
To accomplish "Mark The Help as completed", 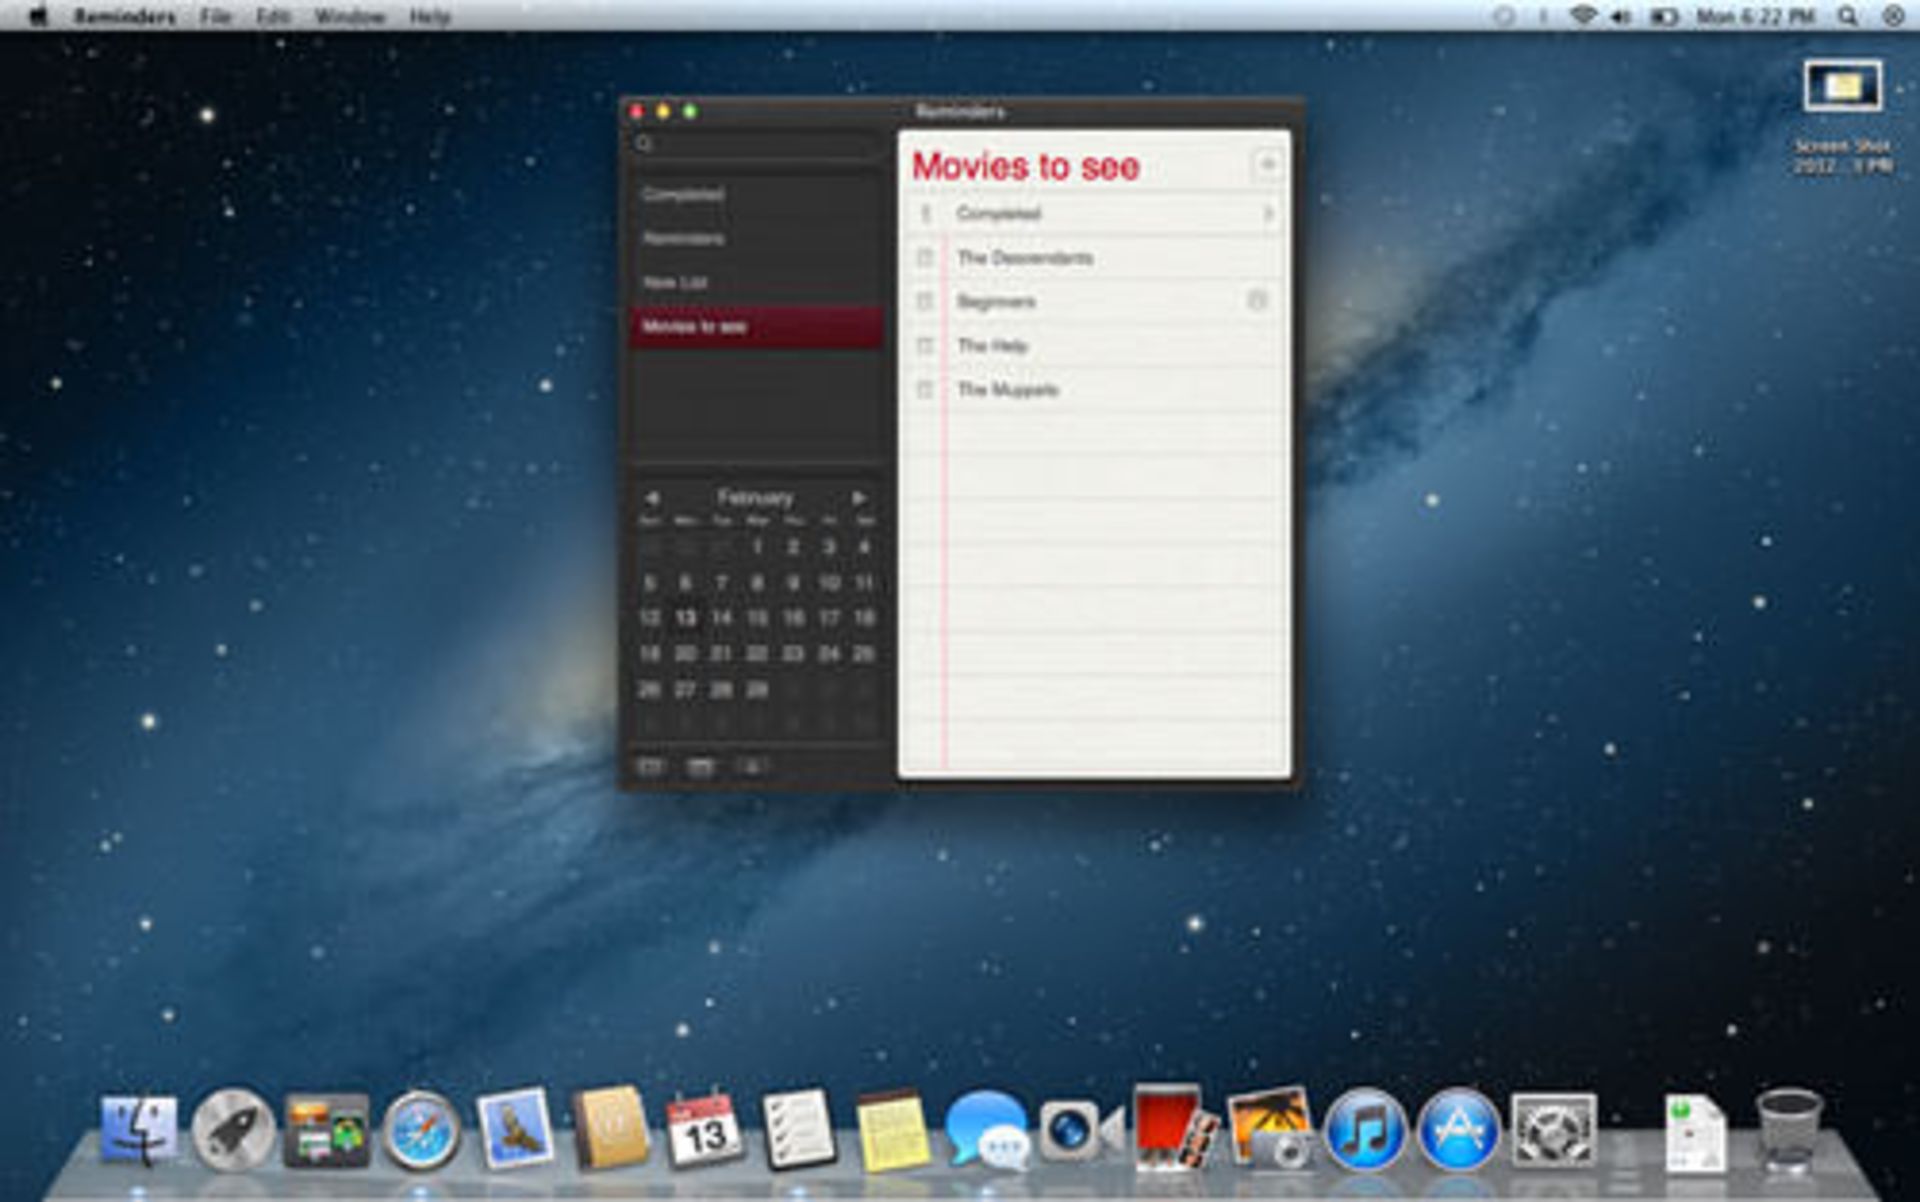I will click(x=926, y=345).
